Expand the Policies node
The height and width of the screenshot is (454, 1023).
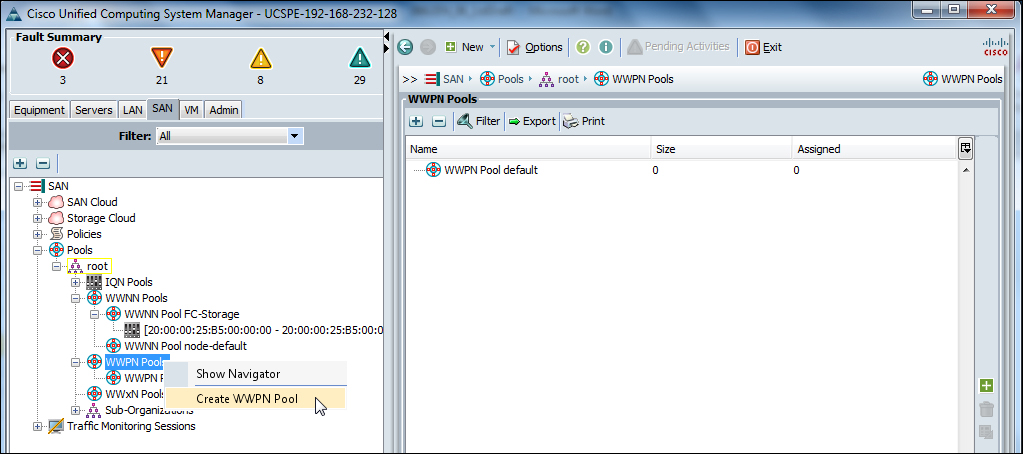37,234
